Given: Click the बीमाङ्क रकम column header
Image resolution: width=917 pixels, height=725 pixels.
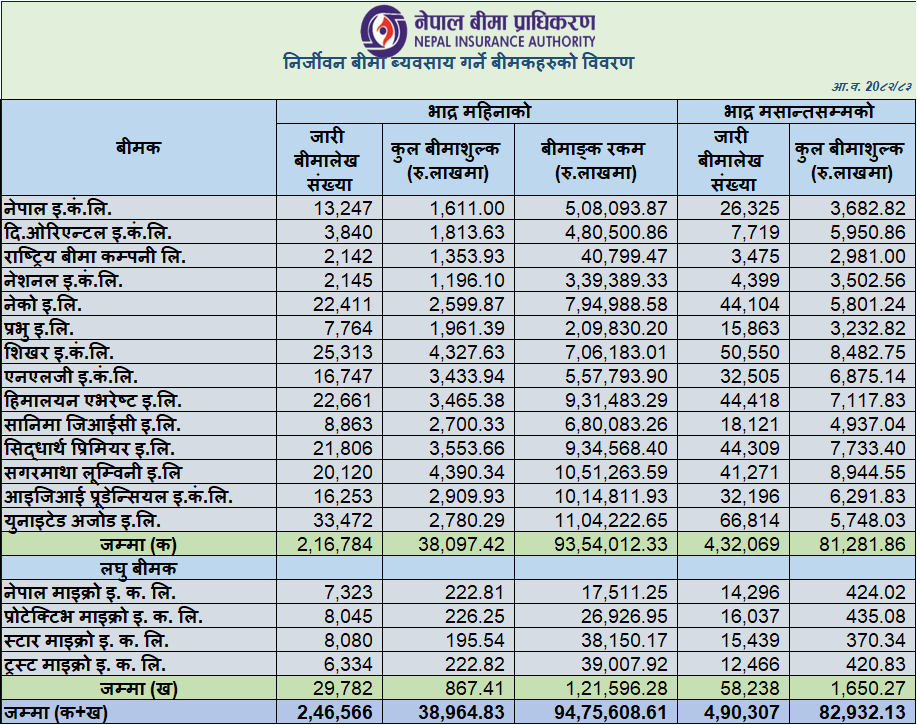Looking at the screenshot, I should pos(596,159).
